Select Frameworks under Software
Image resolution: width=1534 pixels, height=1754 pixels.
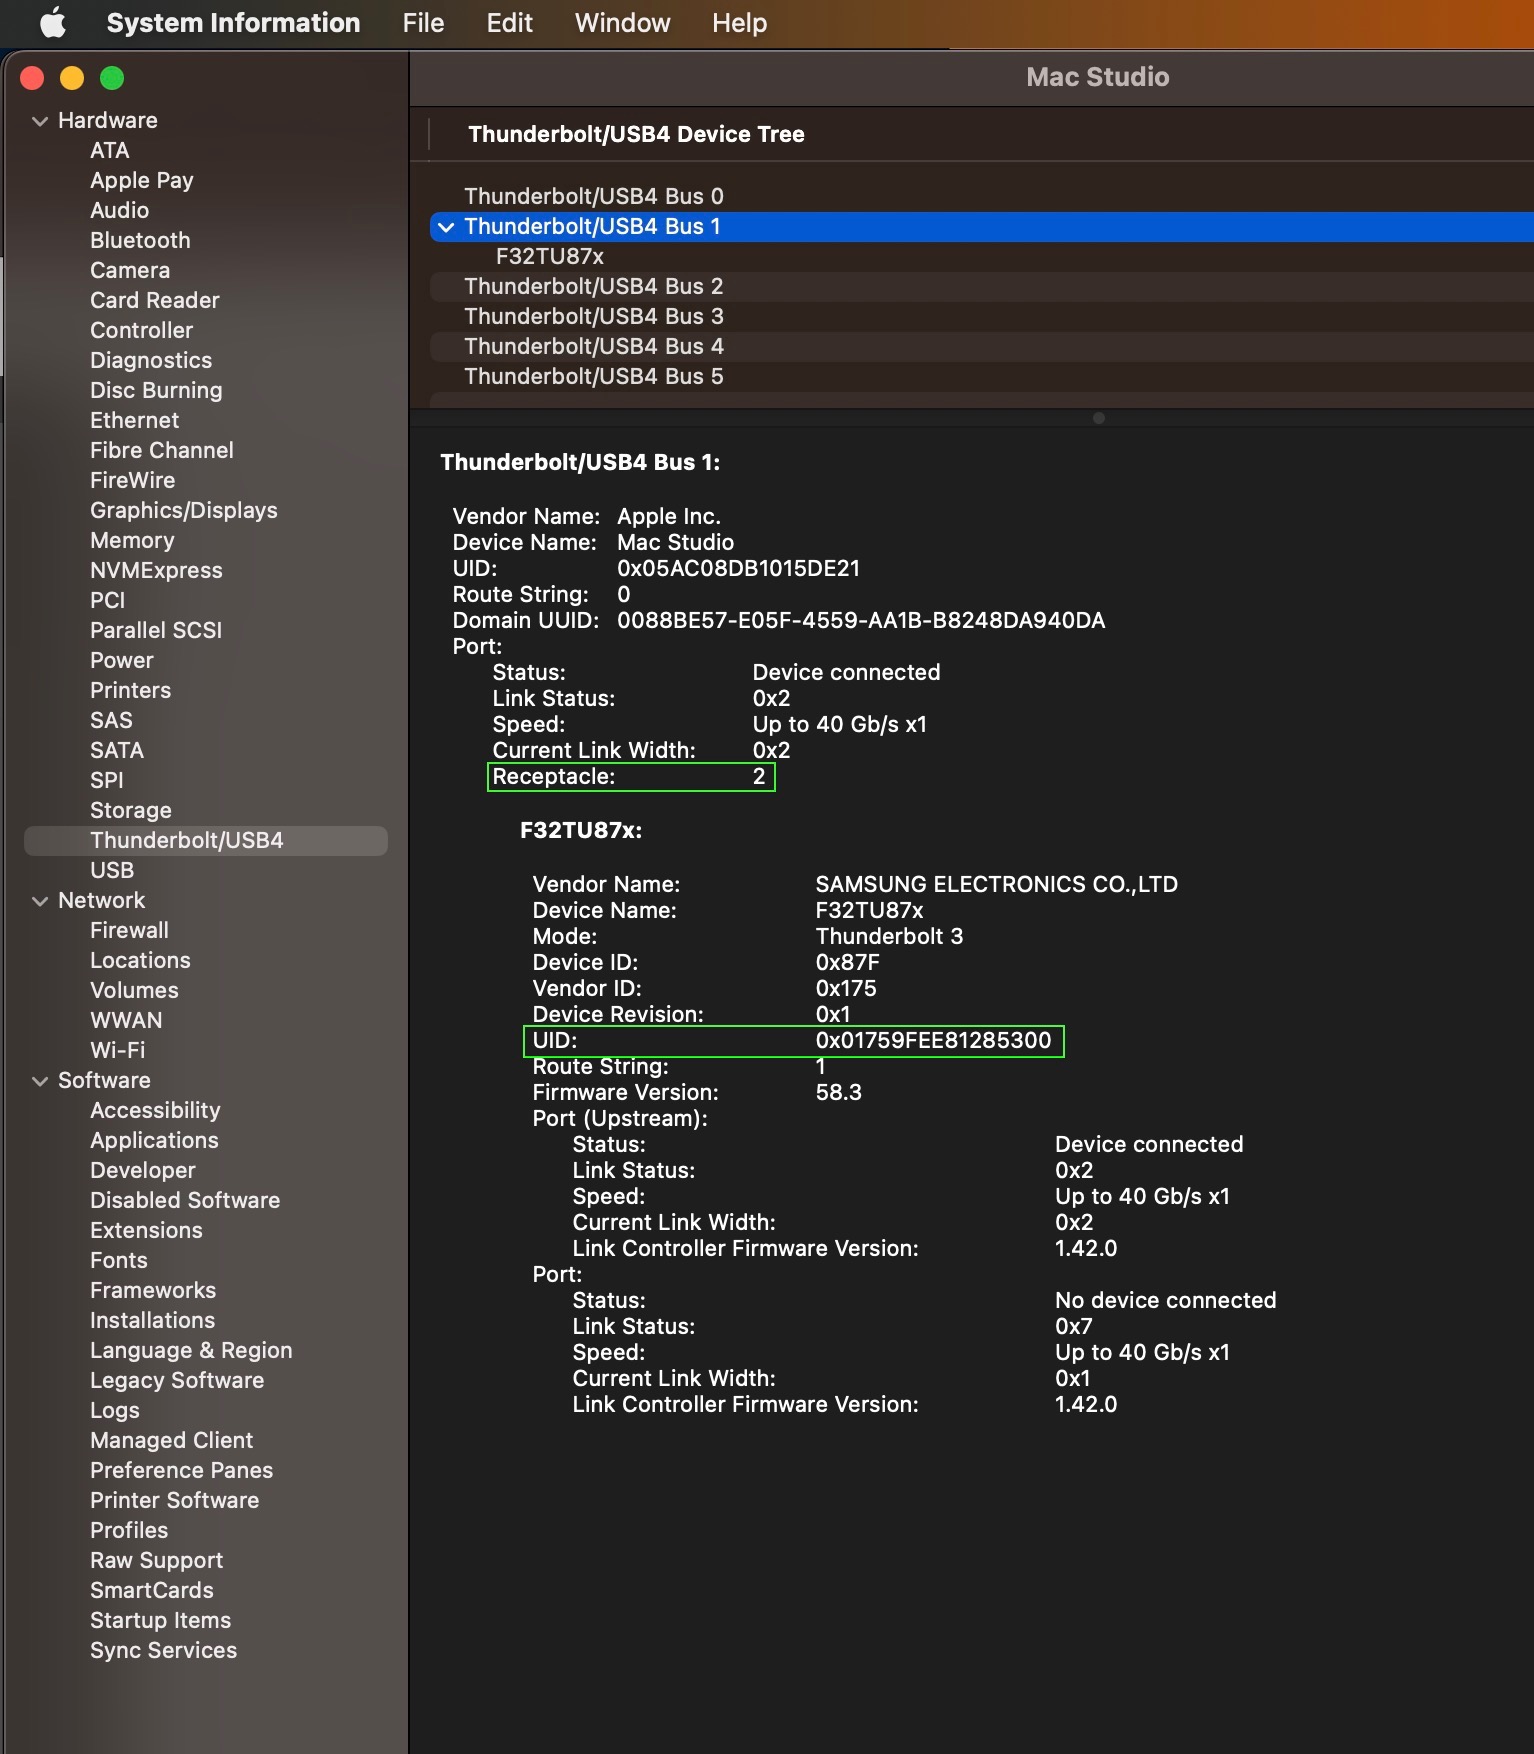(x=153, y=1290)
